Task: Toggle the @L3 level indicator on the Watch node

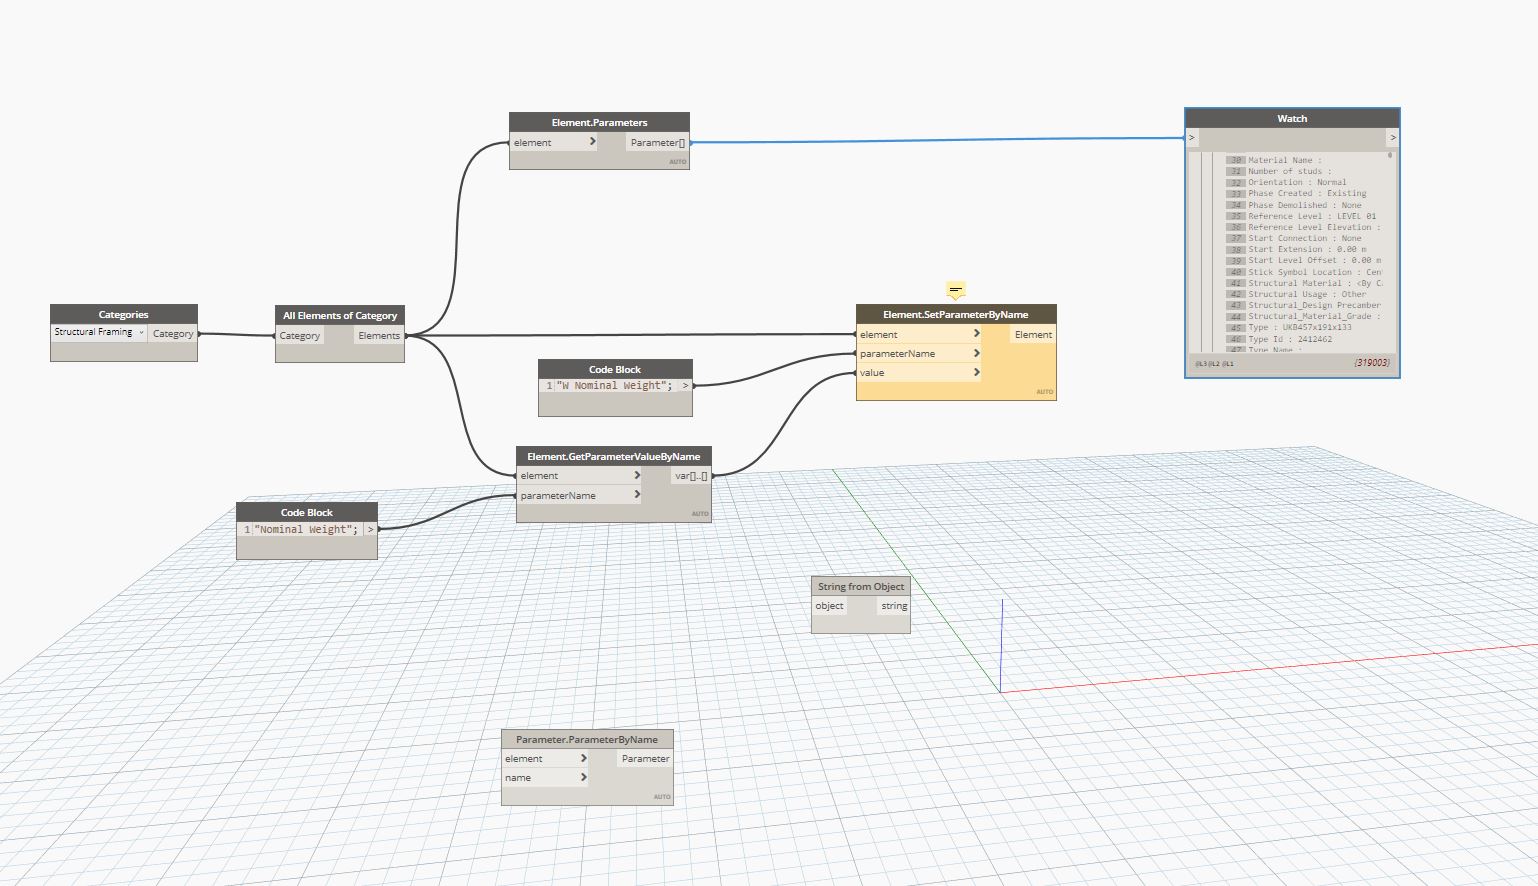Action: coord(1199,363)
